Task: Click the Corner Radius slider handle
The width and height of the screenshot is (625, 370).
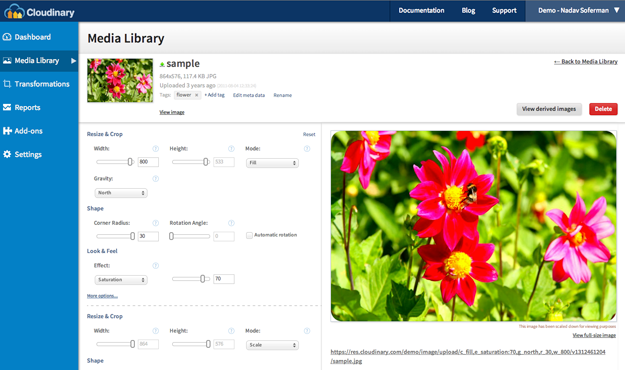Action: (132, 236)
